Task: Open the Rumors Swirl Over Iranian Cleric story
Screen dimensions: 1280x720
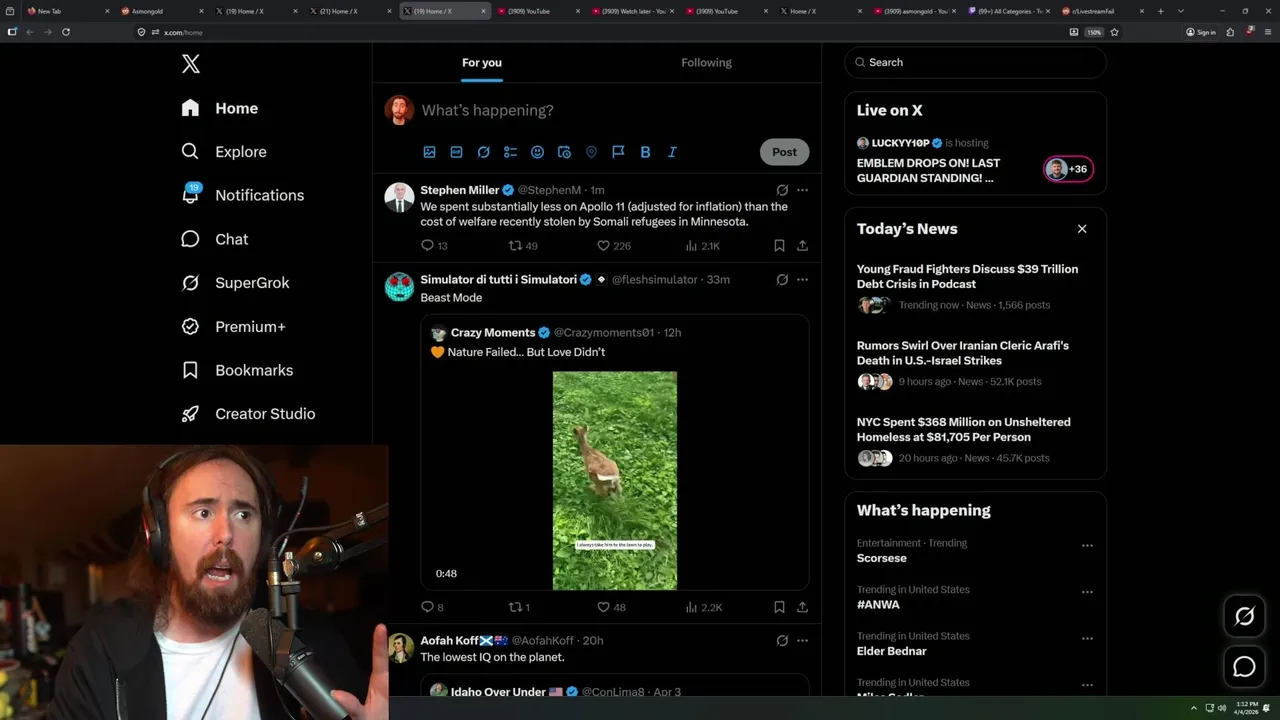Action: pyautogui.click(x=975, y=365)
